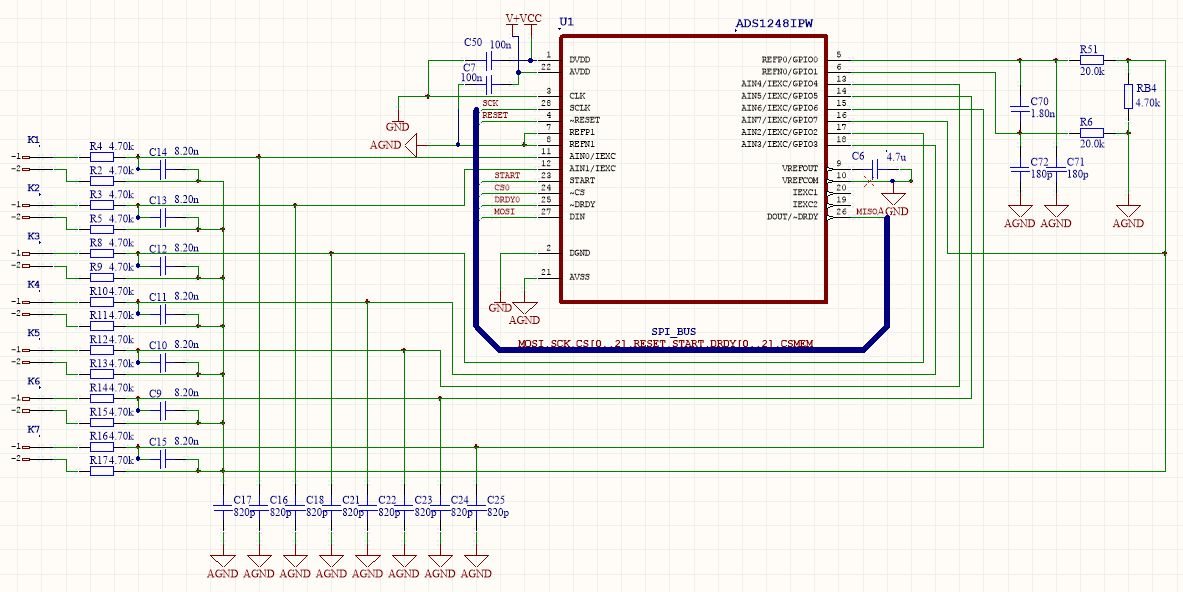
Task: Select capacitor C10 symbol
Action: [162, 362]
